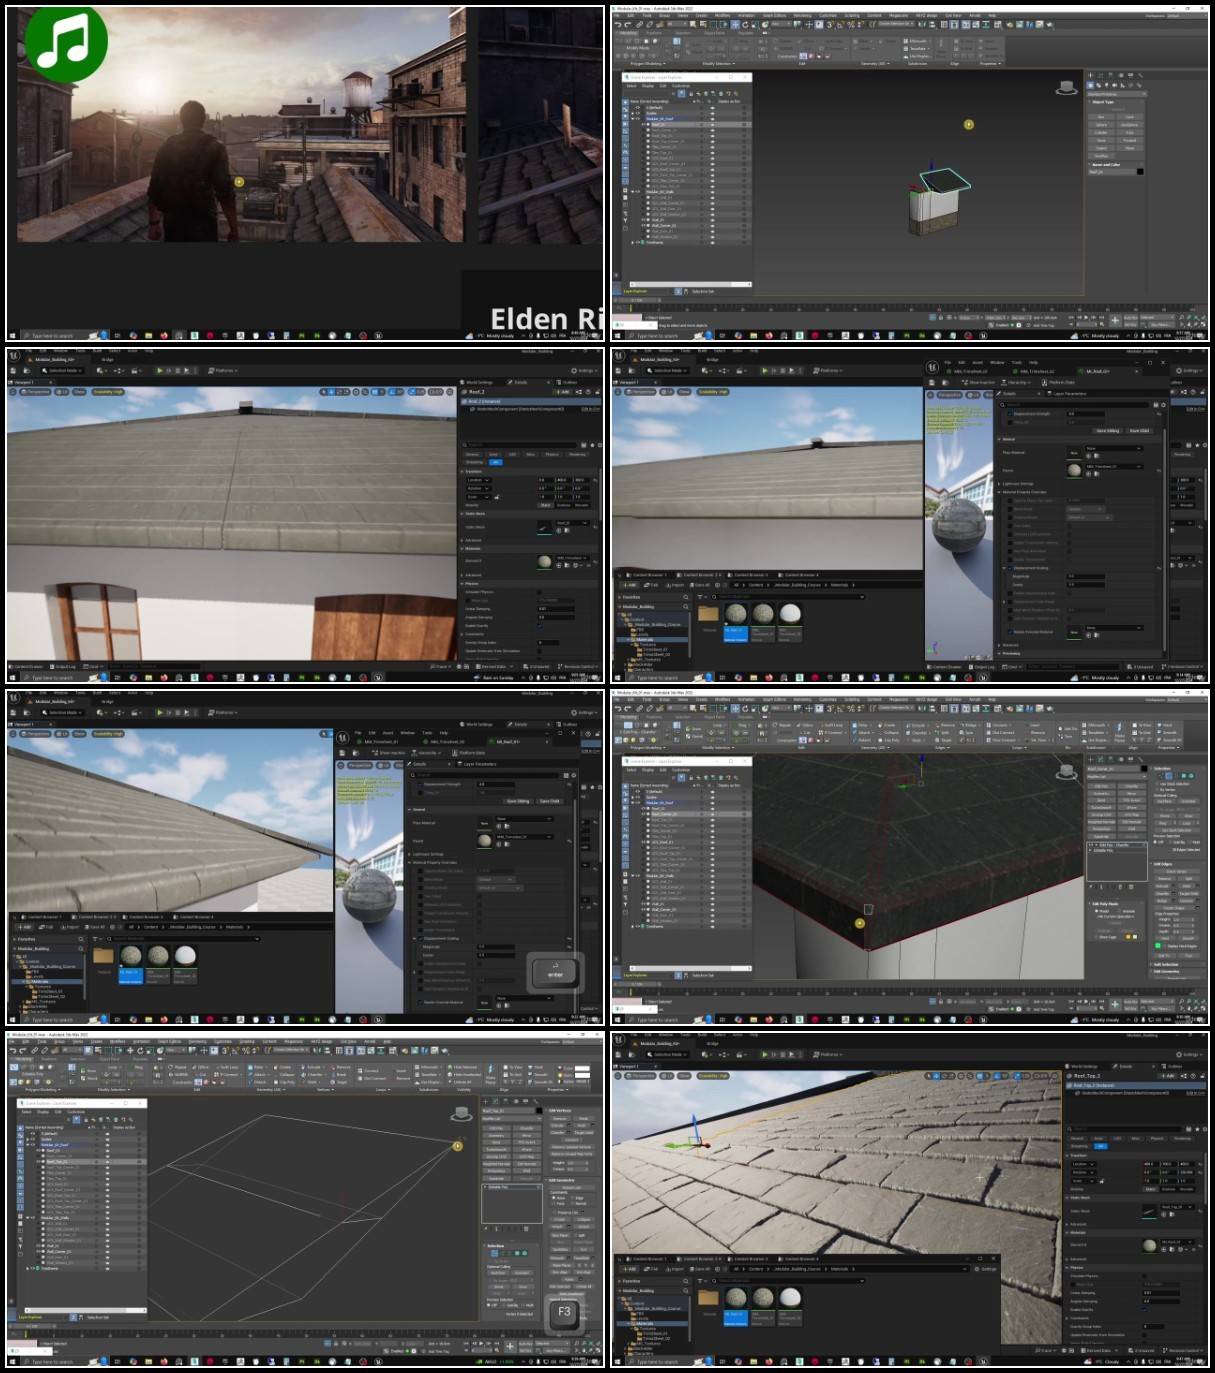Click Save All in enter-key Unreal content browser
This screenshot has height=1373, width=1215.
click(95, 927)
